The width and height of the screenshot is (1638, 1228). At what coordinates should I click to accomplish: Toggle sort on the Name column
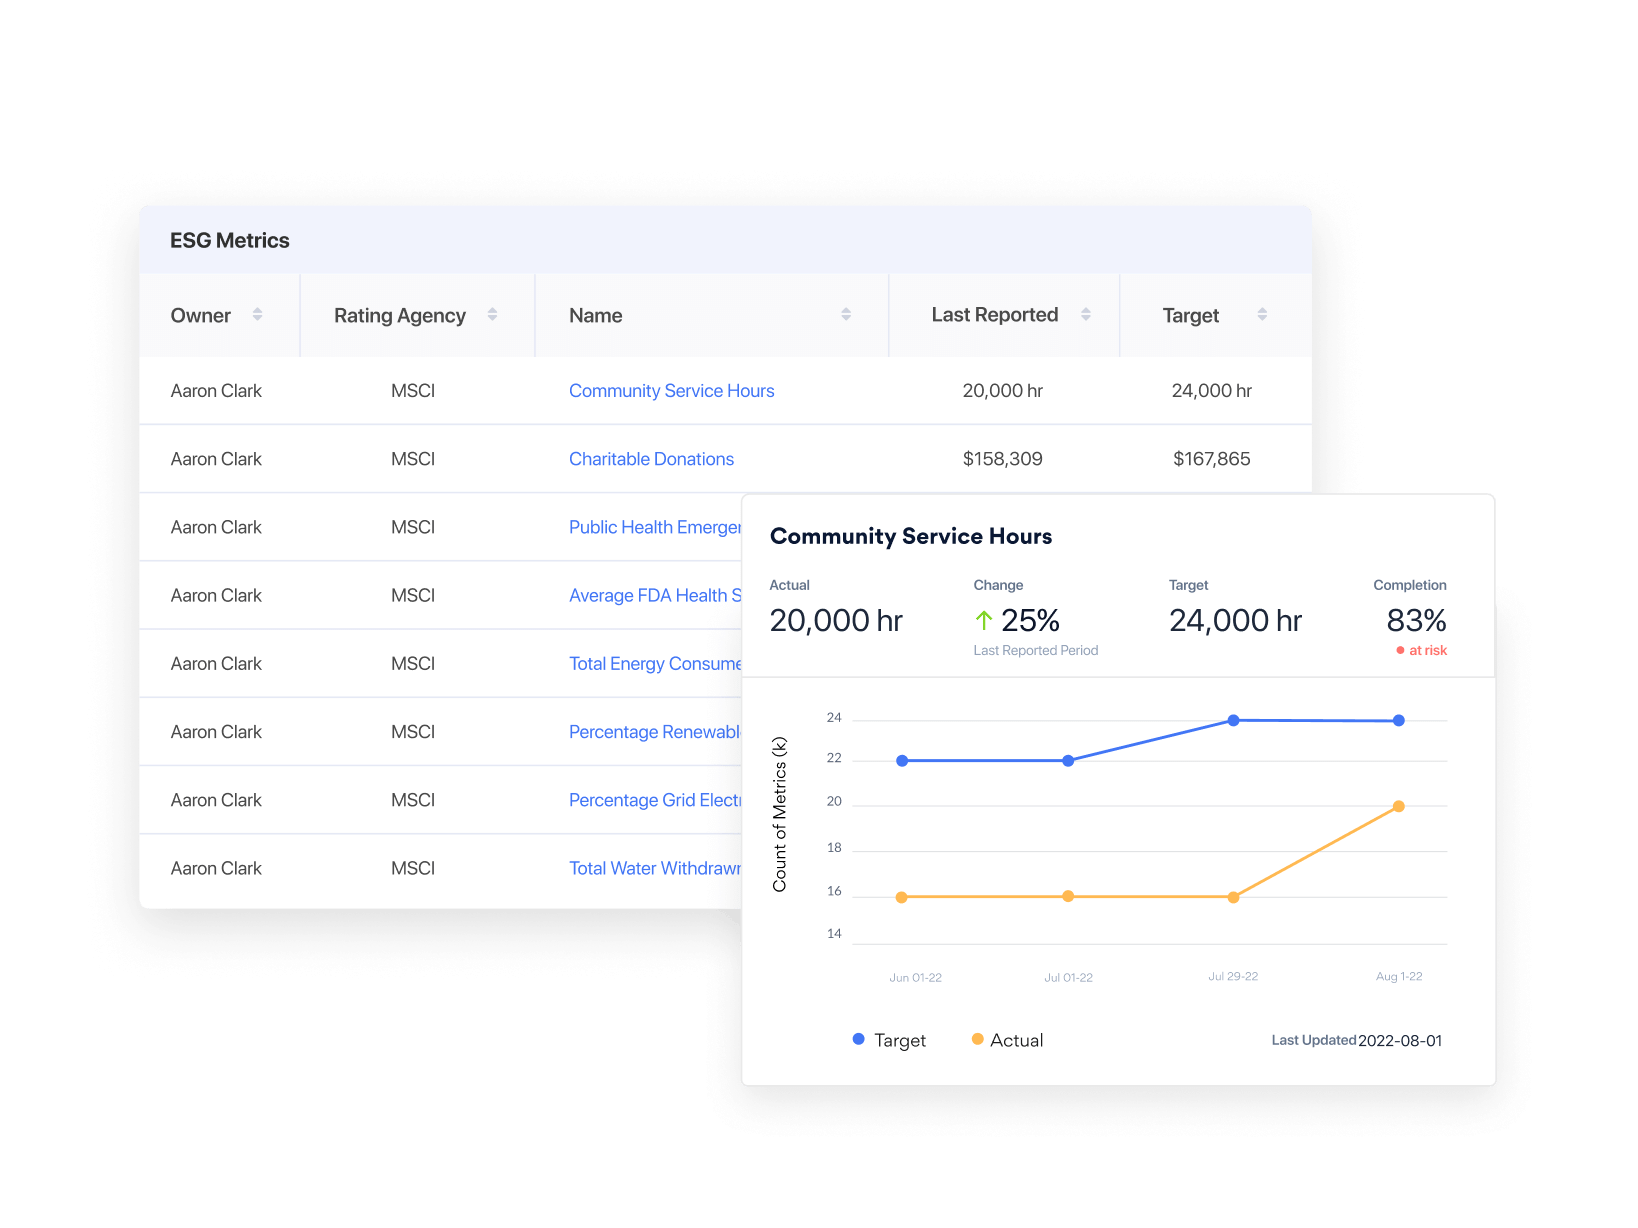tap(846, 315)
